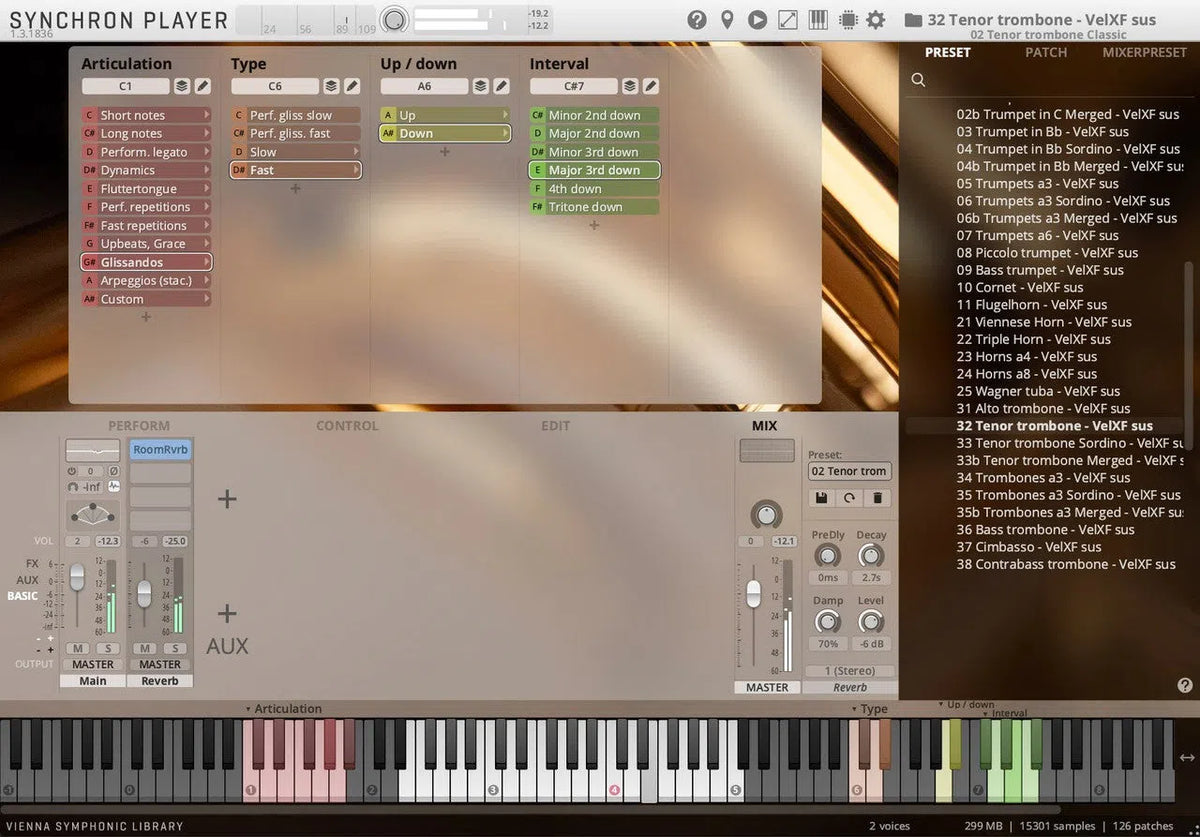Delete the mixer preset via the trash icon
1200x837 pixels.
click(878, 497)
